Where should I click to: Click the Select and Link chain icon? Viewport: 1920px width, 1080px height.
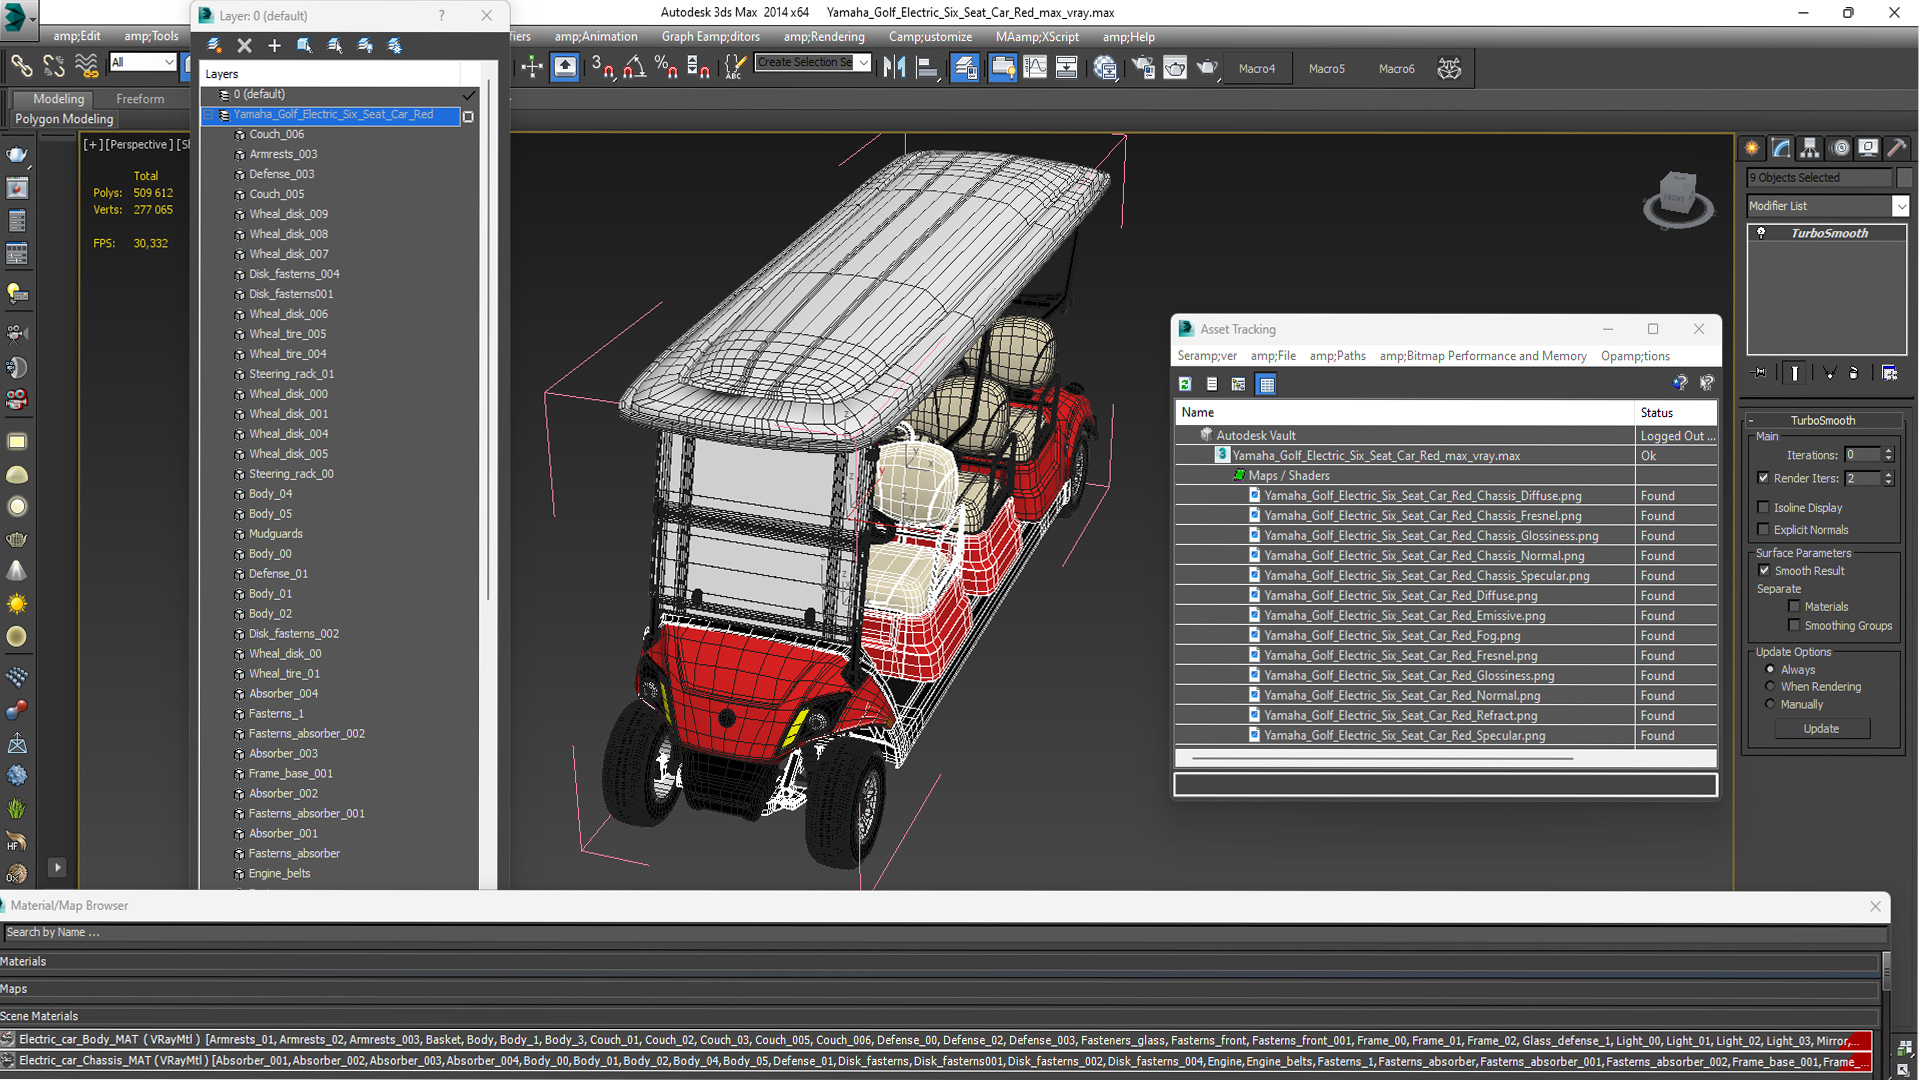click(21, 67)
